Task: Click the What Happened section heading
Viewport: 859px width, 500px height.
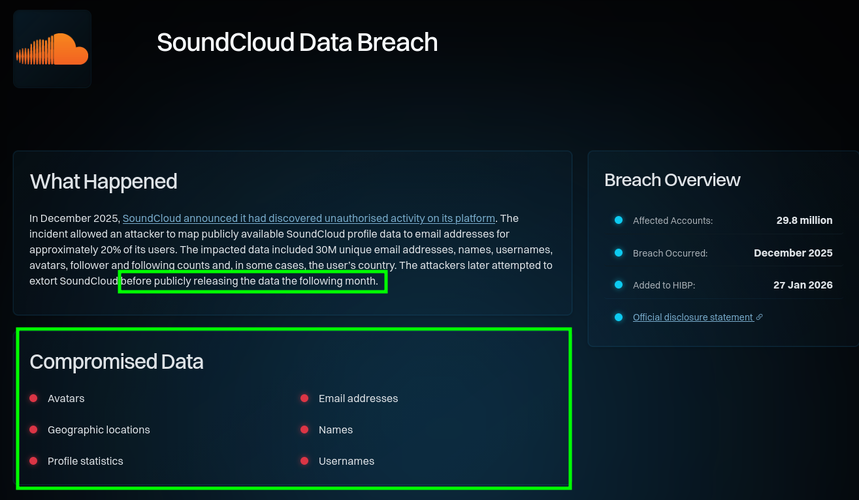Action: pos(104,181)
